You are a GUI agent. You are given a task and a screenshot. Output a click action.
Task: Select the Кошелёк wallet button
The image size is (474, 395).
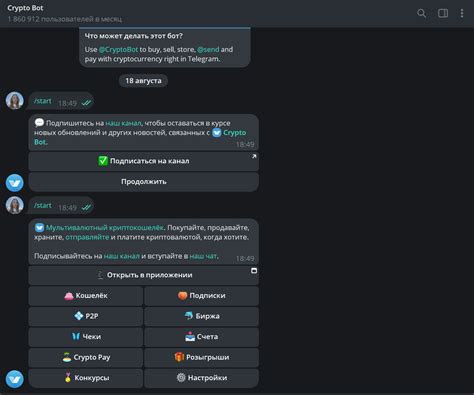coord(86,296)
